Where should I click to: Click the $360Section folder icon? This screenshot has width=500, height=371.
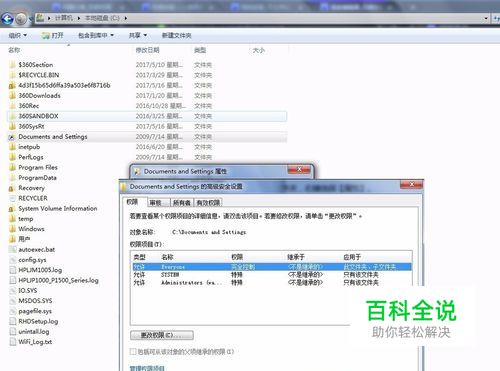click(12, 65)
